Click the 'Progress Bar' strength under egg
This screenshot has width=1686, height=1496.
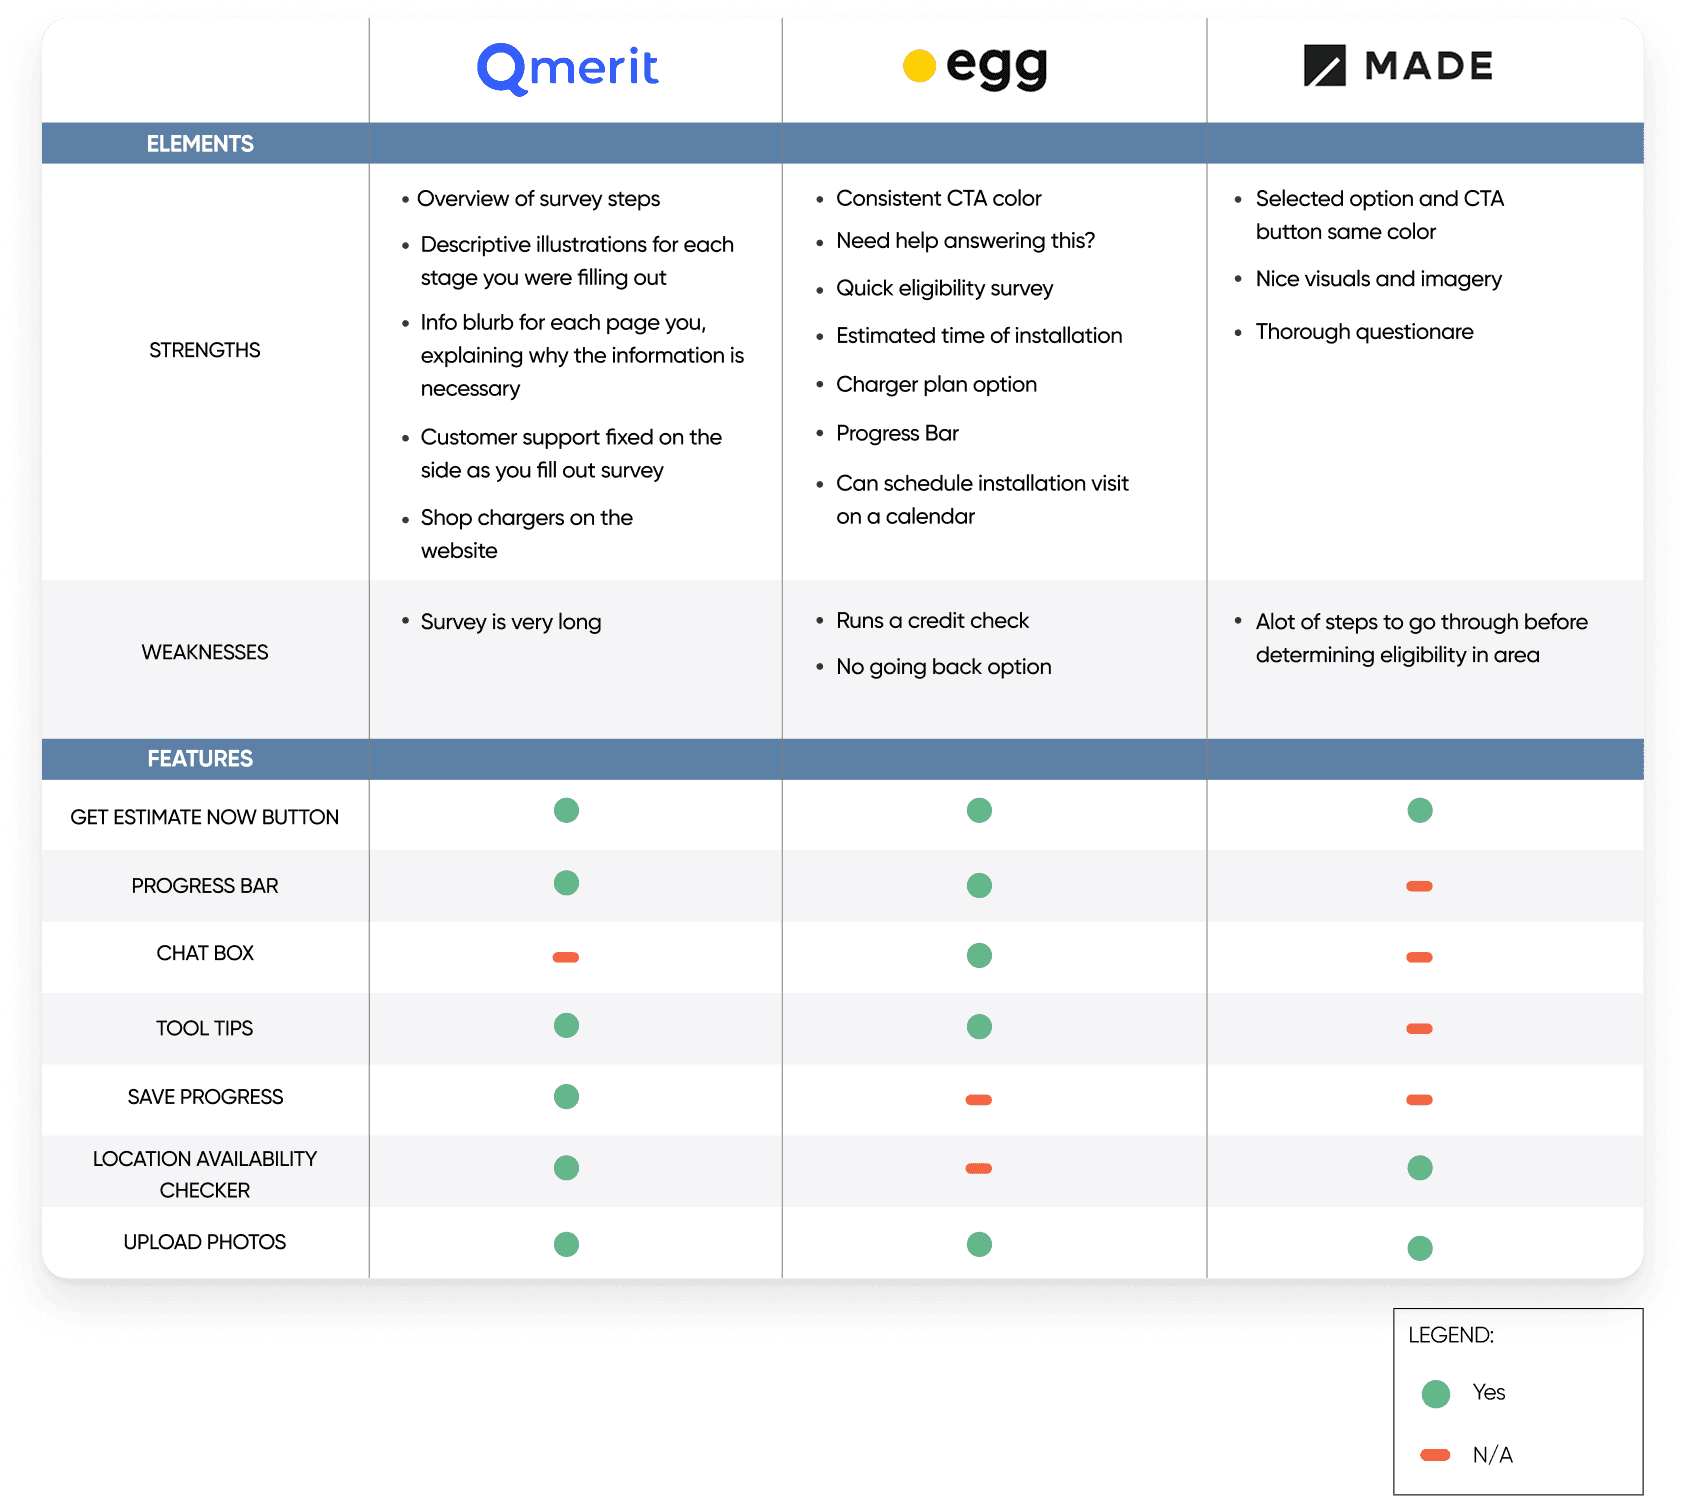(x=897, y=433)
